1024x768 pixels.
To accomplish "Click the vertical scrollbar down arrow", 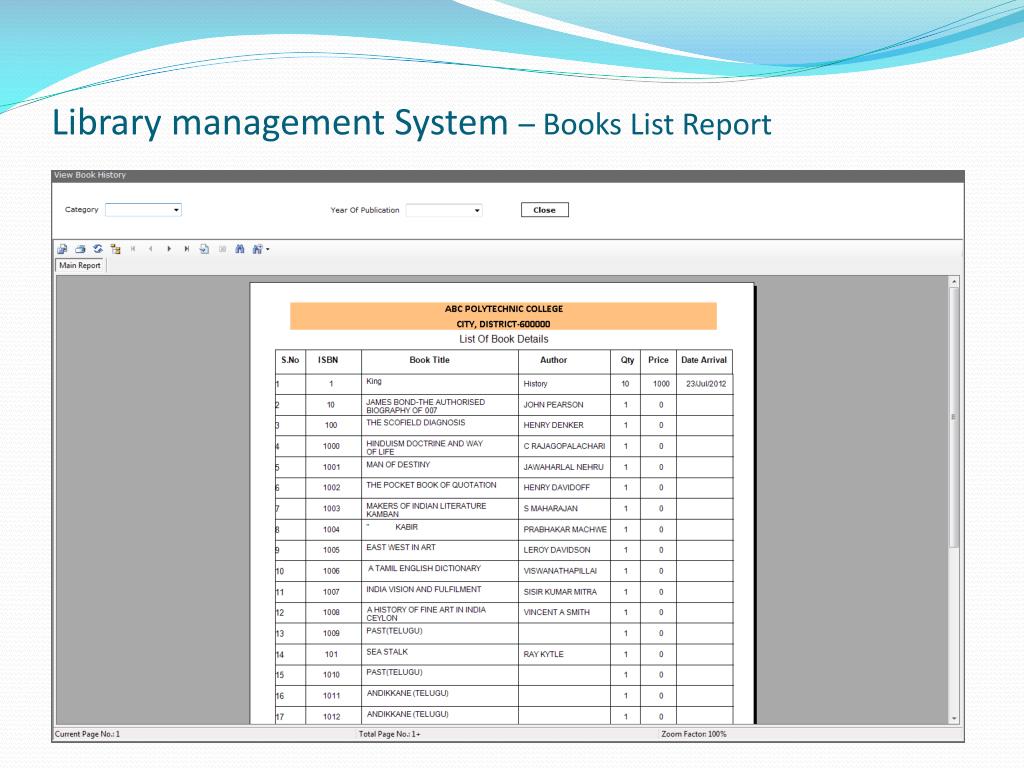I will (954, 718).
